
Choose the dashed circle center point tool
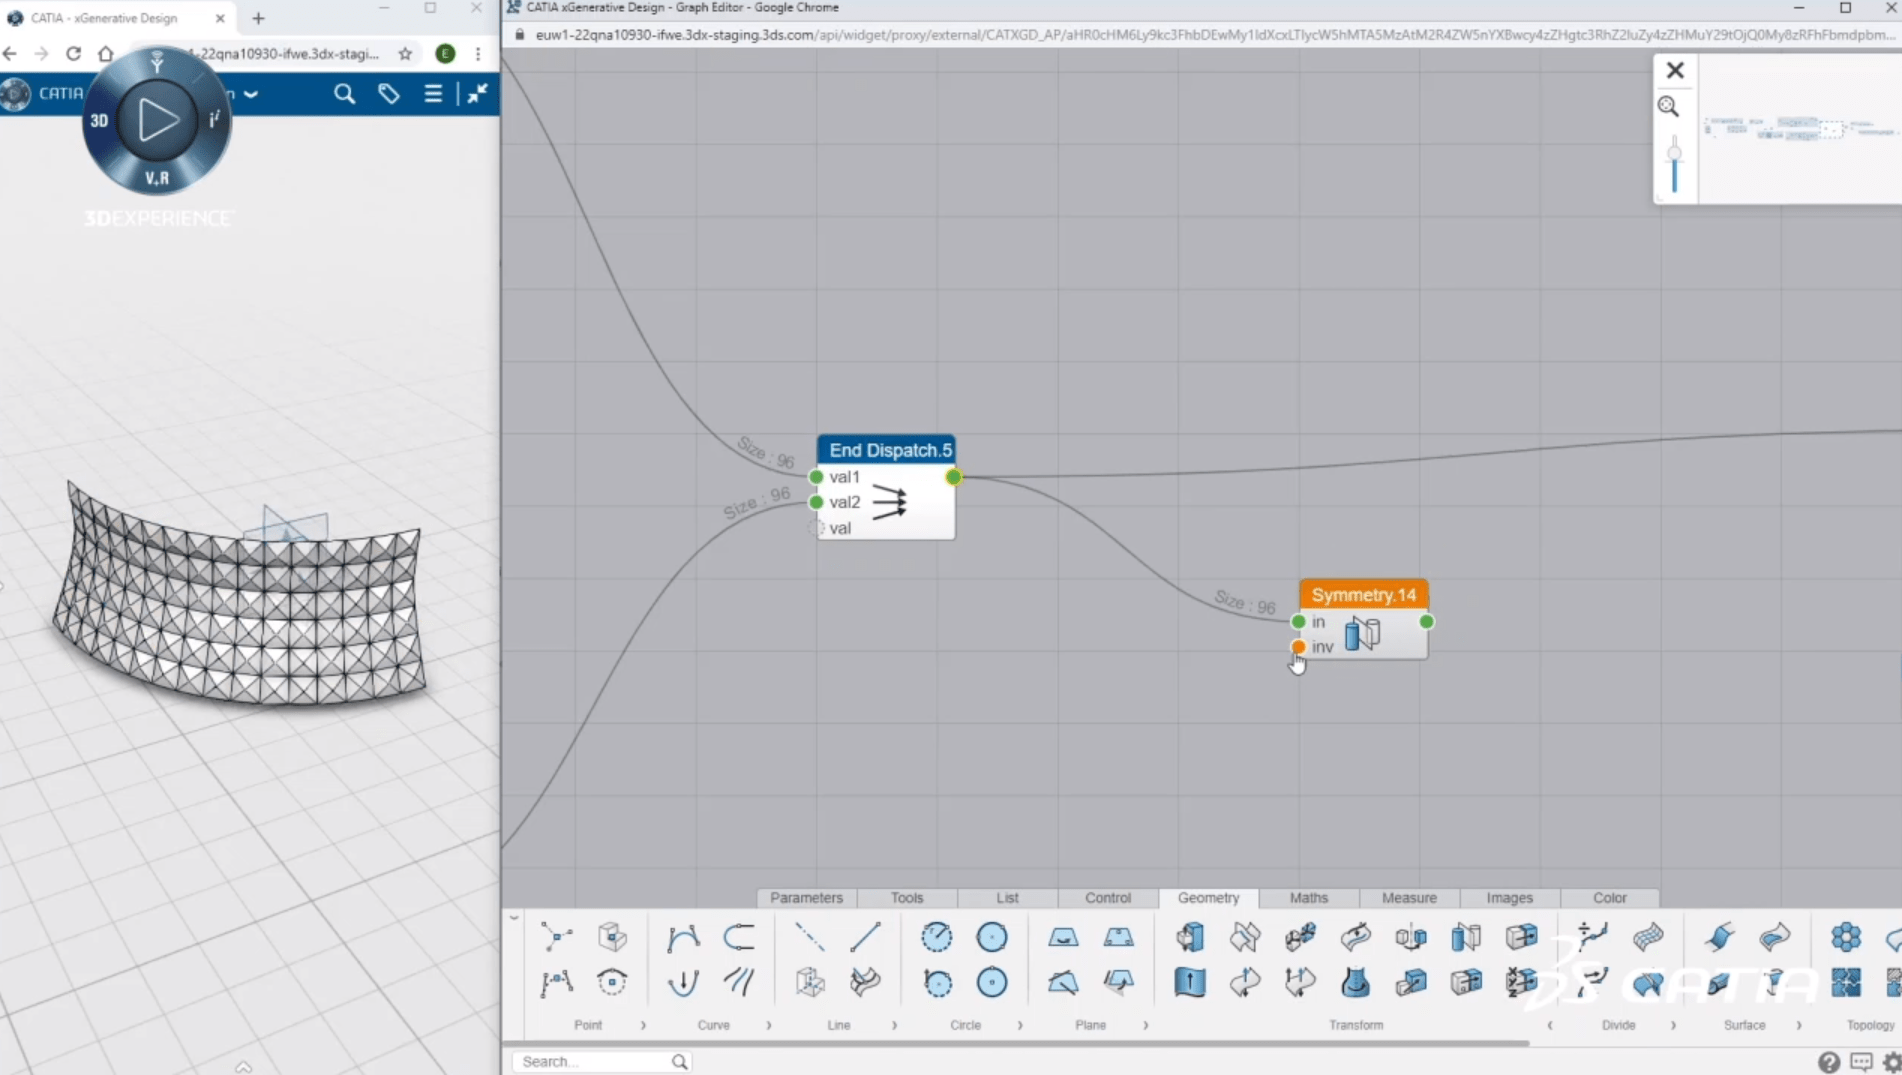tap(612, 982)
